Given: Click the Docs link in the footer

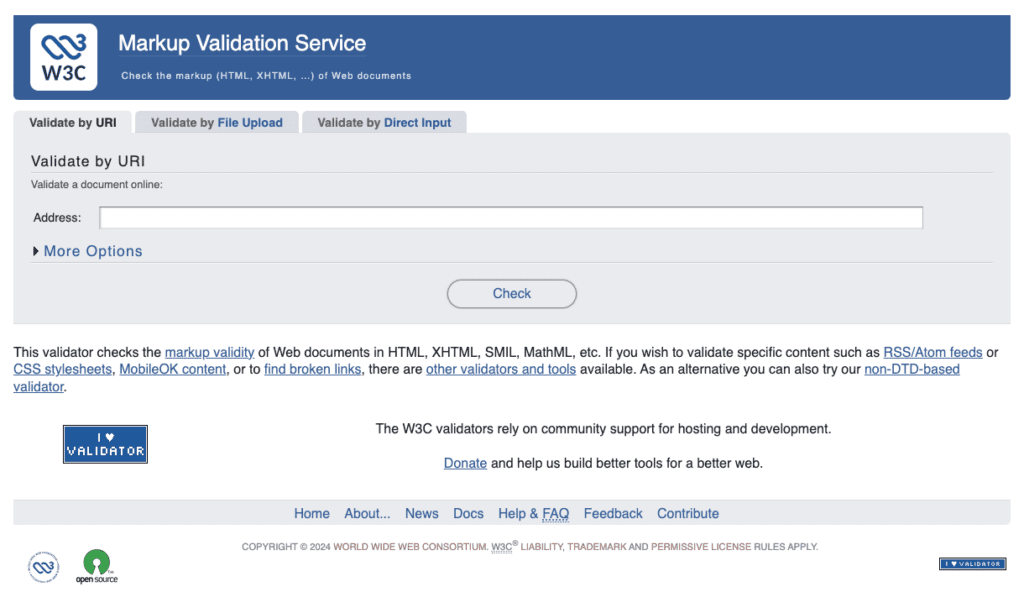Looking at the screenshot, I should point(468,513).
